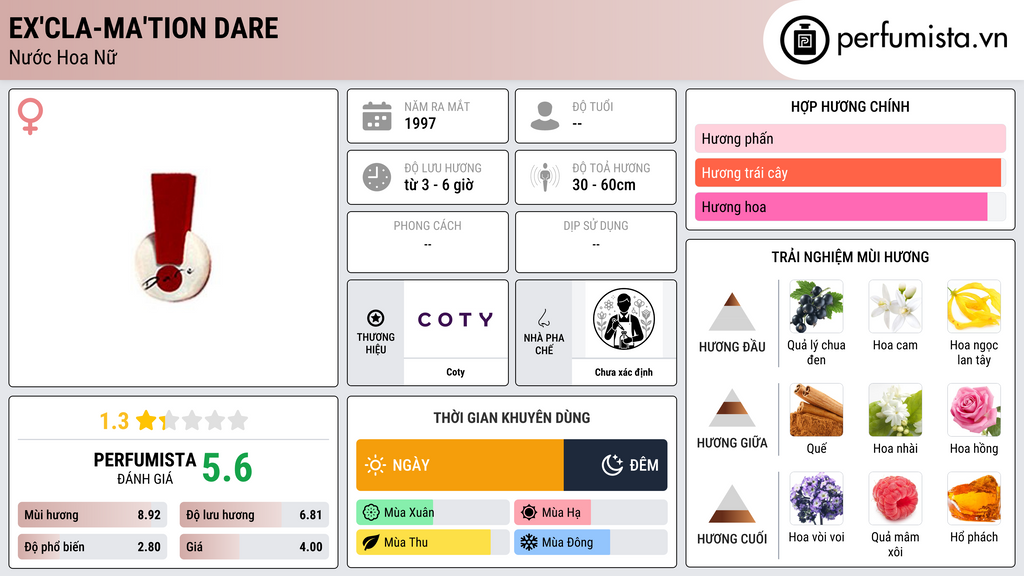This screenshot has height=576, width=1024.
Task: Click the Hương phấn accord bar
Action: tap(850, 138)
